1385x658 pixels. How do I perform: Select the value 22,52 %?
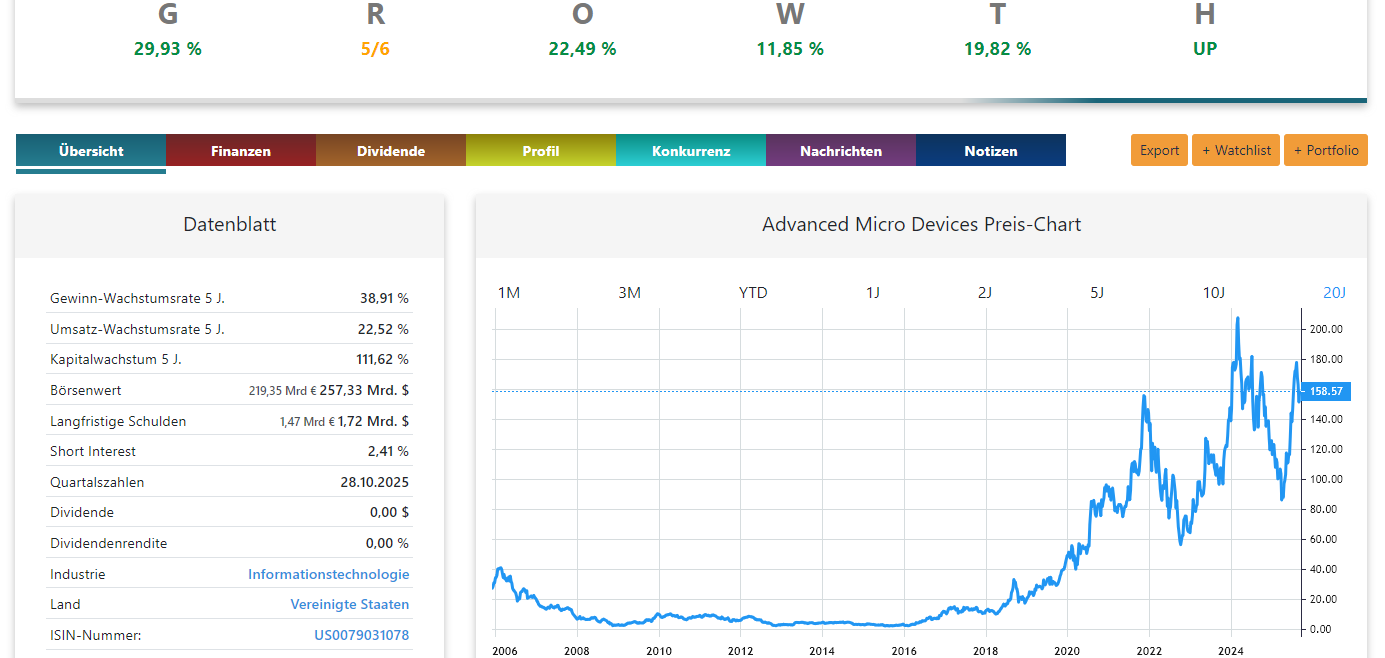pos(384,329)
